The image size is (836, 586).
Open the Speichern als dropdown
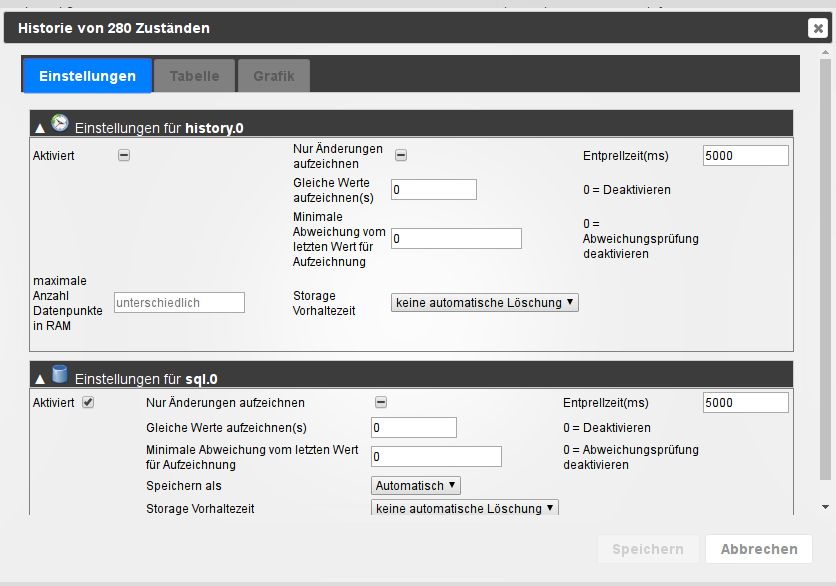416,485
